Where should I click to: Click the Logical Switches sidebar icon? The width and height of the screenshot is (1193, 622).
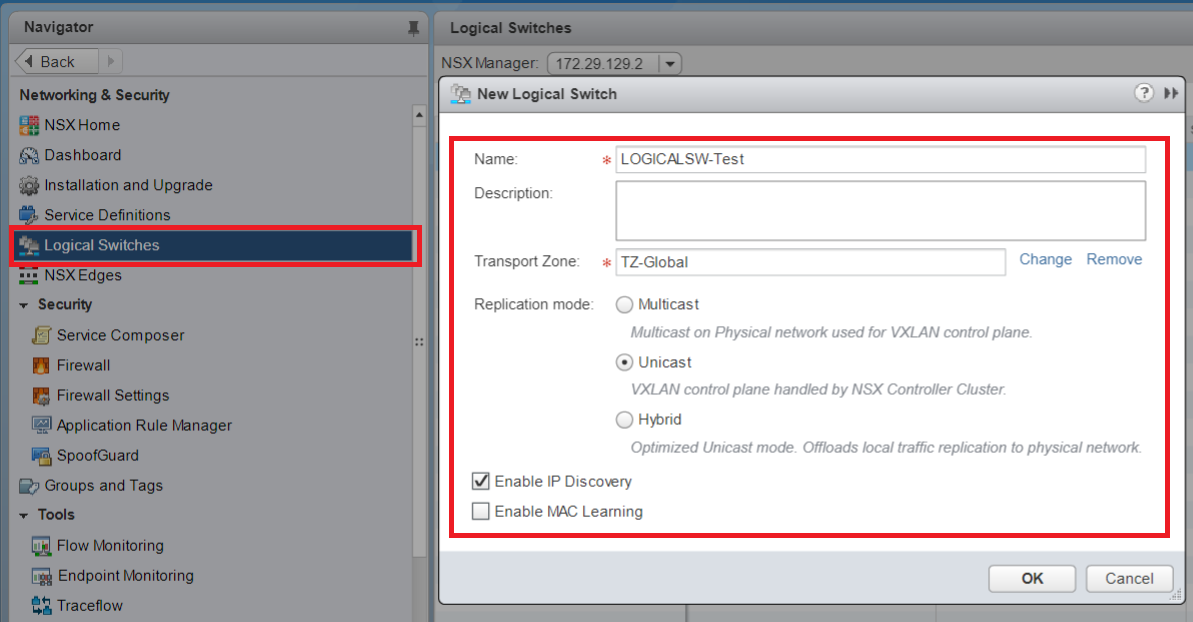click(x=29, y=246)
